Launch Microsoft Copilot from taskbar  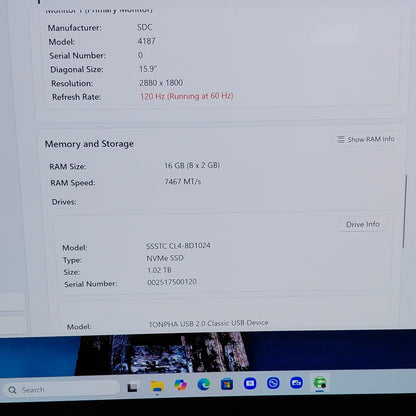(180, 385)
